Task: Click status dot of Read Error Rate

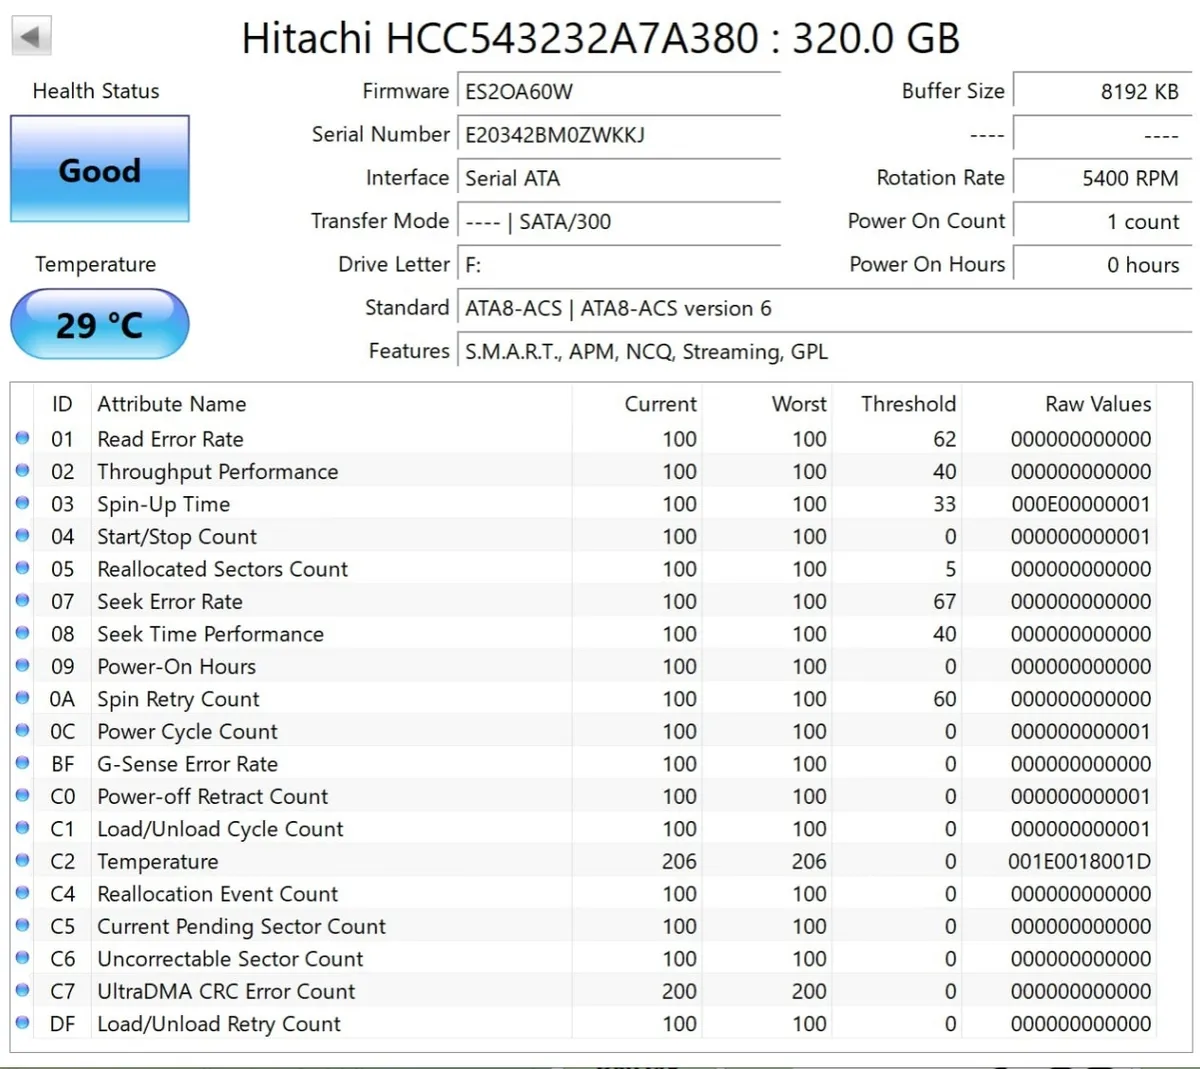Action: point(22,437)
